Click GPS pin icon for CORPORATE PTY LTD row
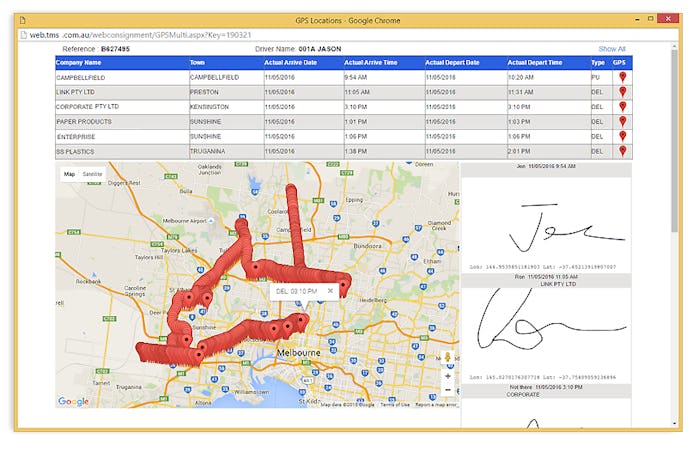This screenshot has width=698, height=450. (622, 106)
